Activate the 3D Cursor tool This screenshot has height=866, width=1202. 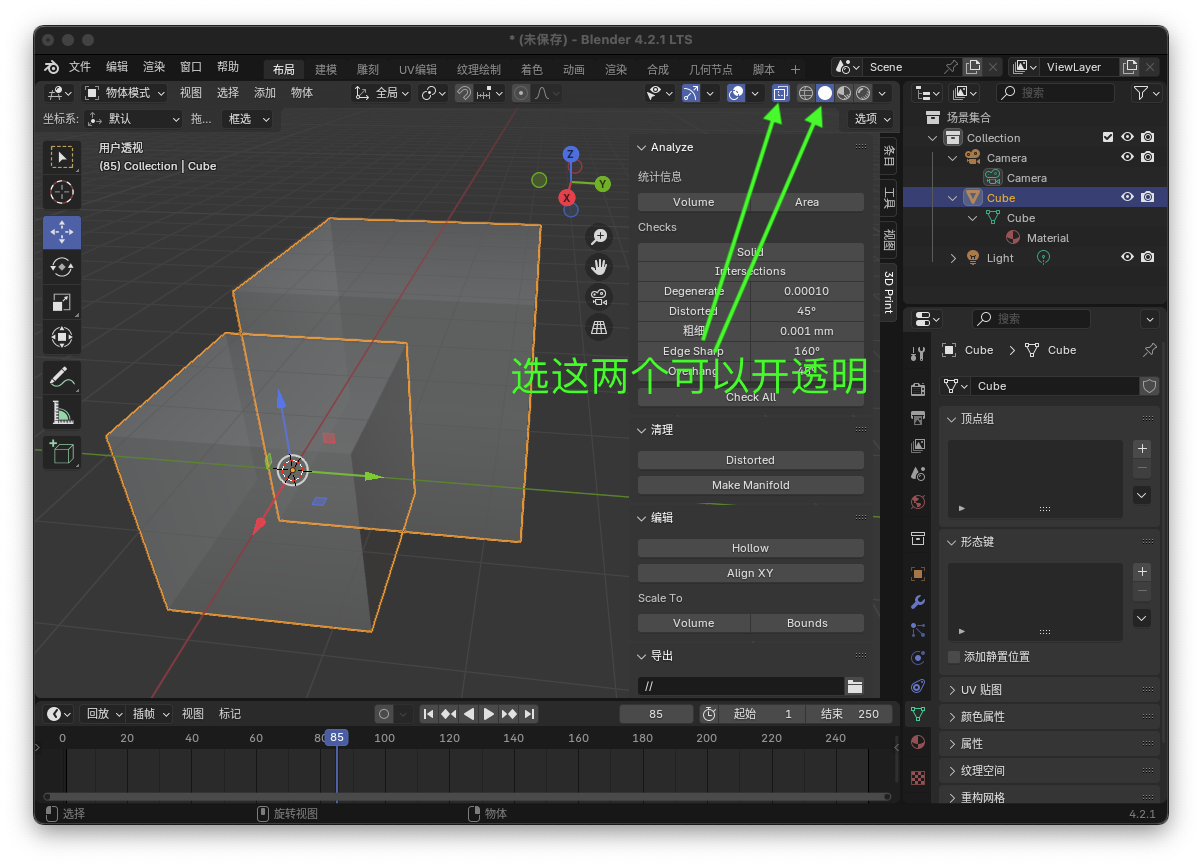click(x=62, y=192)
